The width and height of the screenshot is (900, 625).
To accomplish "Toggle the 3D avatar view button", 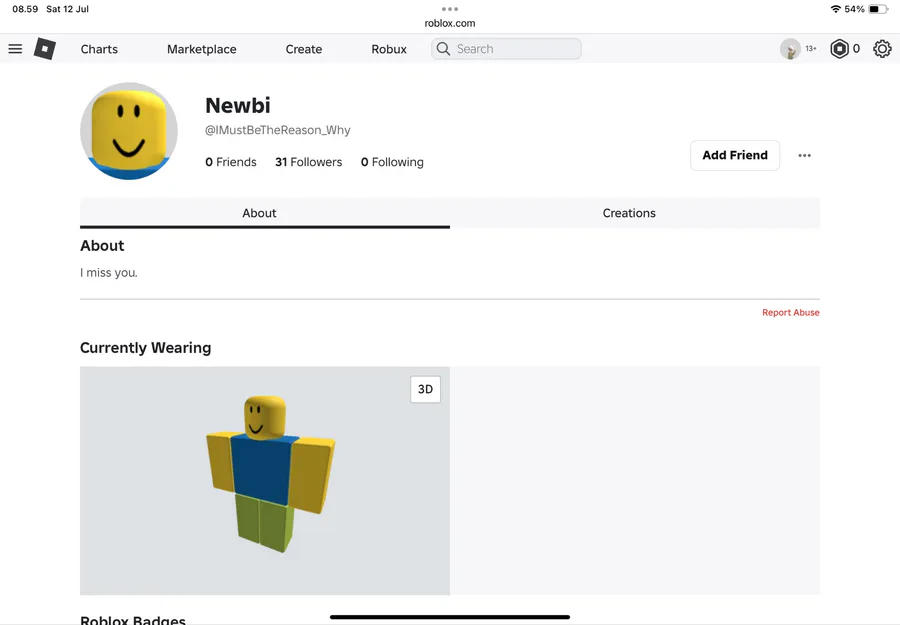I will [425, 389].
